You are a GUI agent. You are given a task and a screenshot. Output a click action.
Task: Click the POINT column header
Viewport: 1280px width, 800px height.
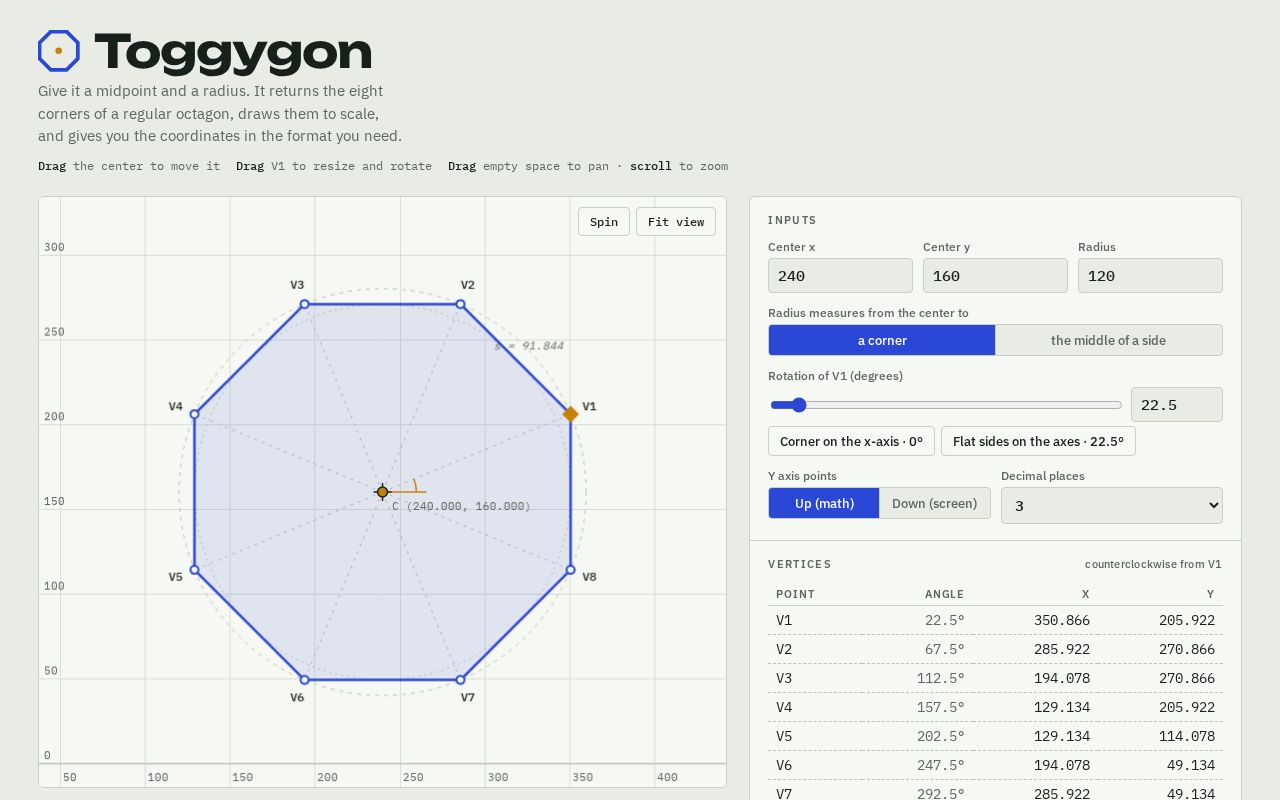pyautogui.click(x=796, y=594)
